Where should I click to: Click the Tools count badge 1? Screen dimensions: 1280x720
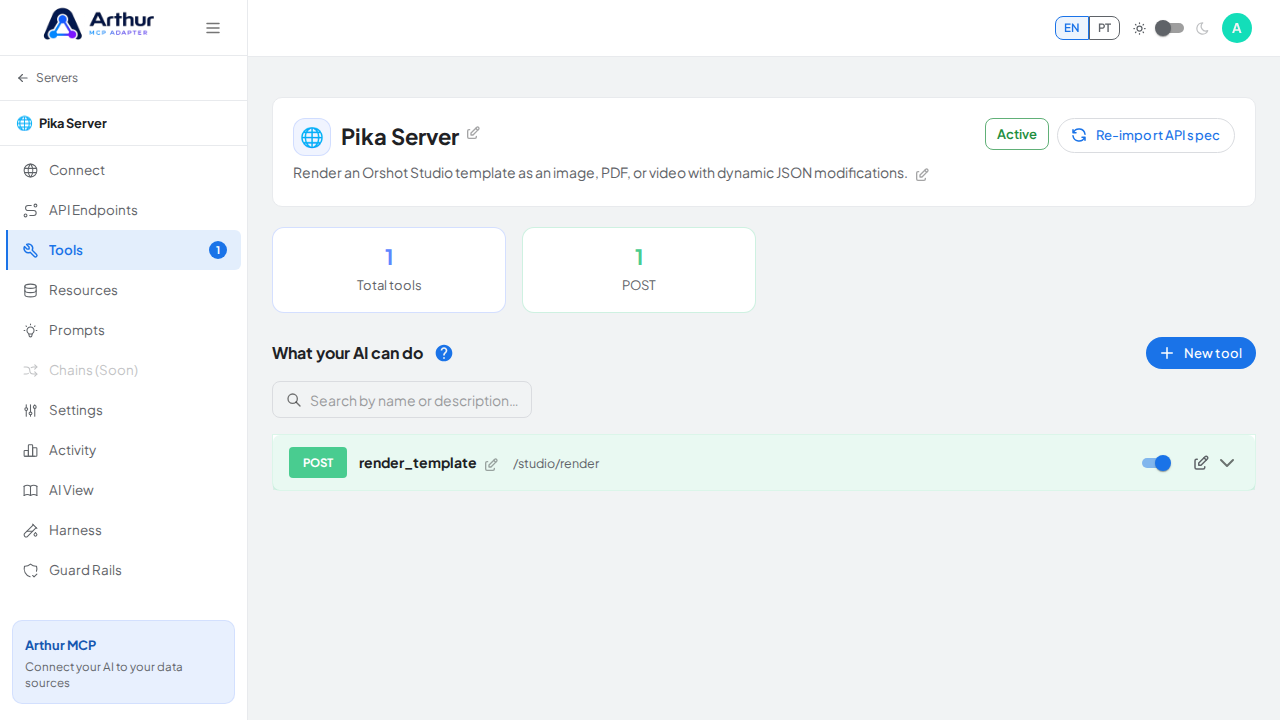tap(218, 250)
